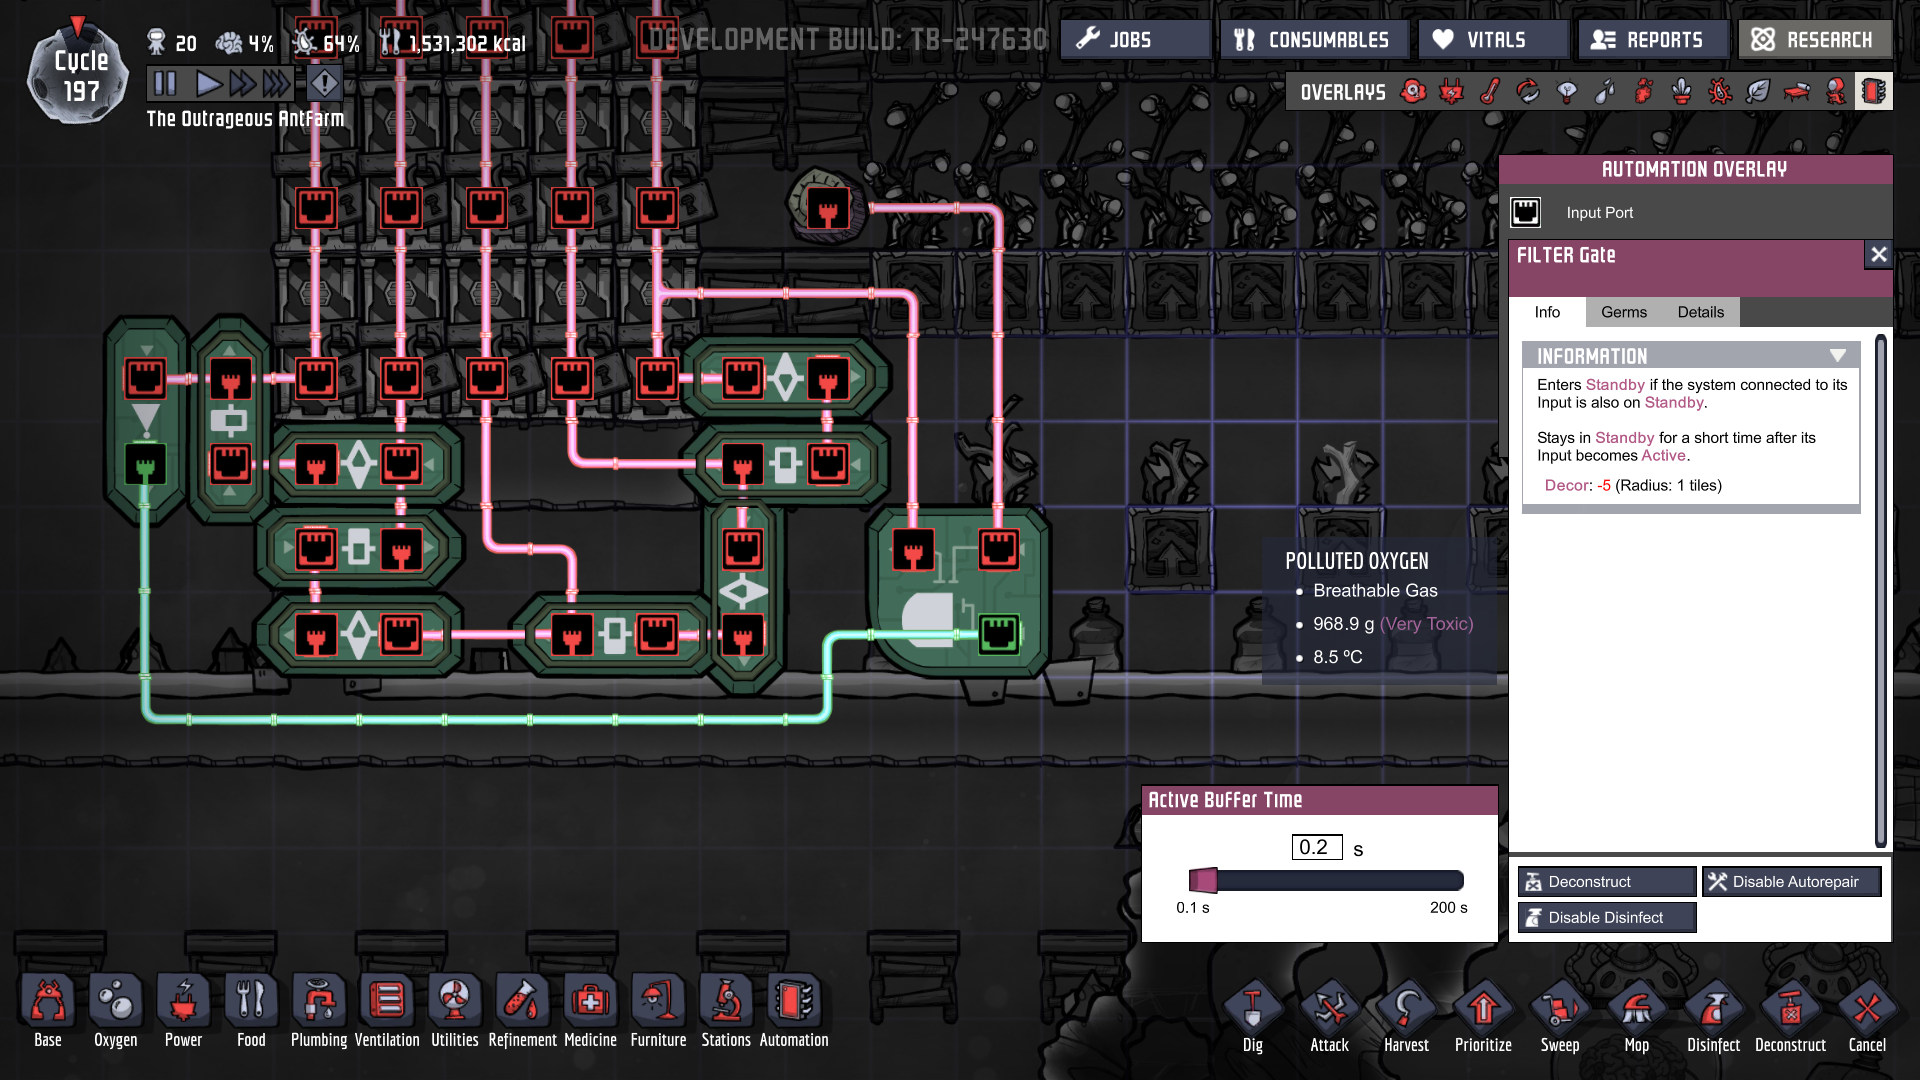Pause the game
Image resolution: width=1920 pixels, height=1080 pixels.
coord(166,83)
